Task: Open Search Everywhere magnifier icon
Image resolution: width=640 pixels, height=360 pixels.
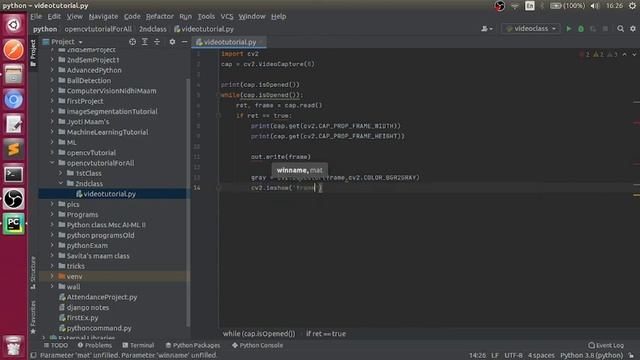Action: point(620,29)
